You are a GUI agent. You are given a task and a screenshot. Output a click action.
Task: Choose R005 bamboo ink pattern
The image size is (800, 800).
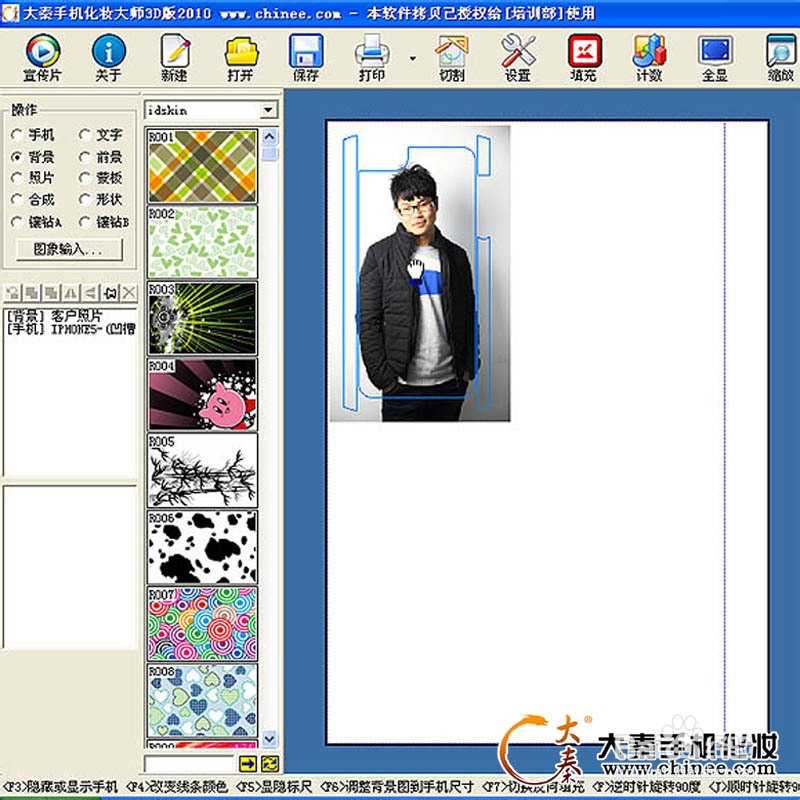click(203, 471)
